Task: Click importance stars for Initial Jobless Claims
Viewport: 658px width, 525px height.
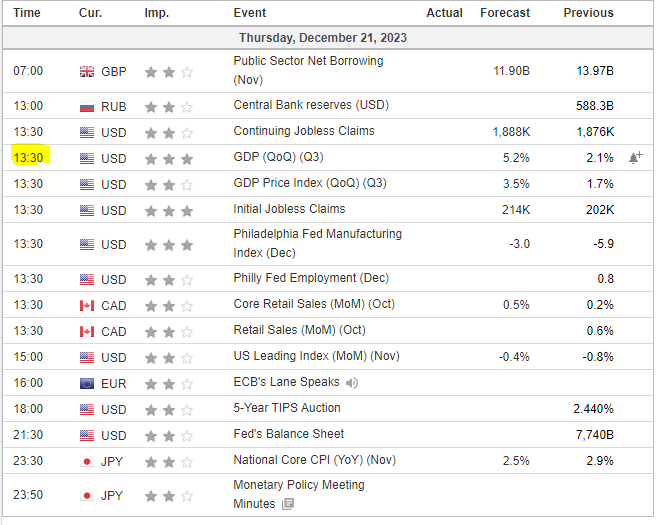Action: (x=168, y=210)
